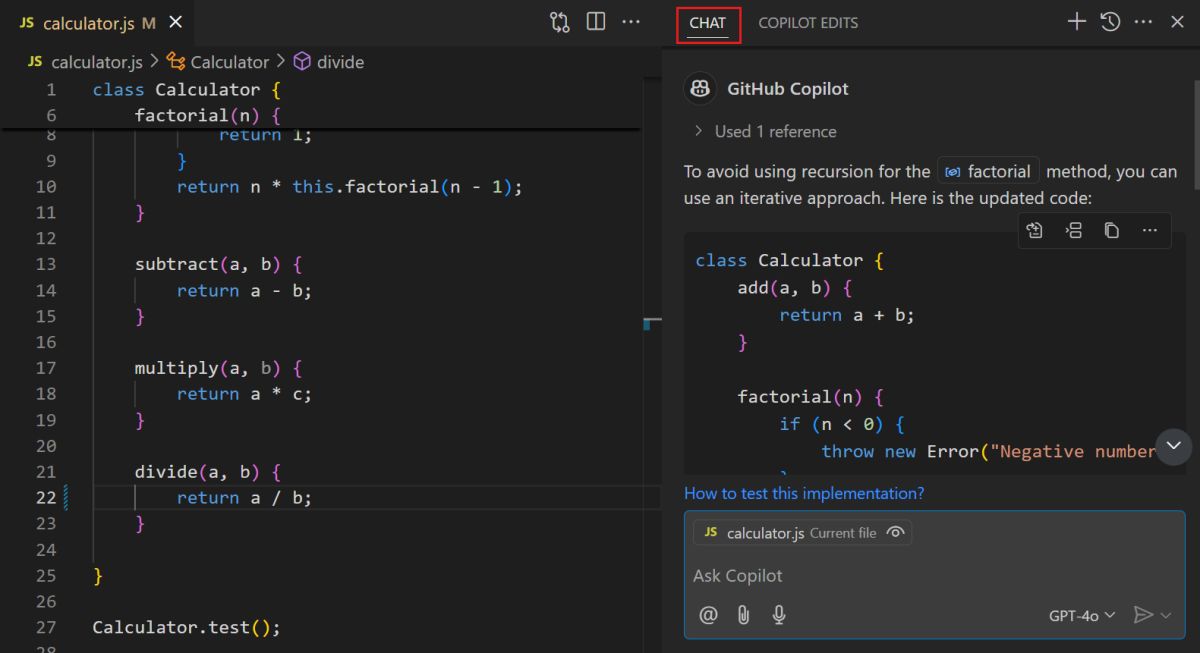Image resolution: width=1200 pixels, height=653 pixels.
Task: Open the source control changes icon in the editor toolbar
Action: [x=560, y=22]
